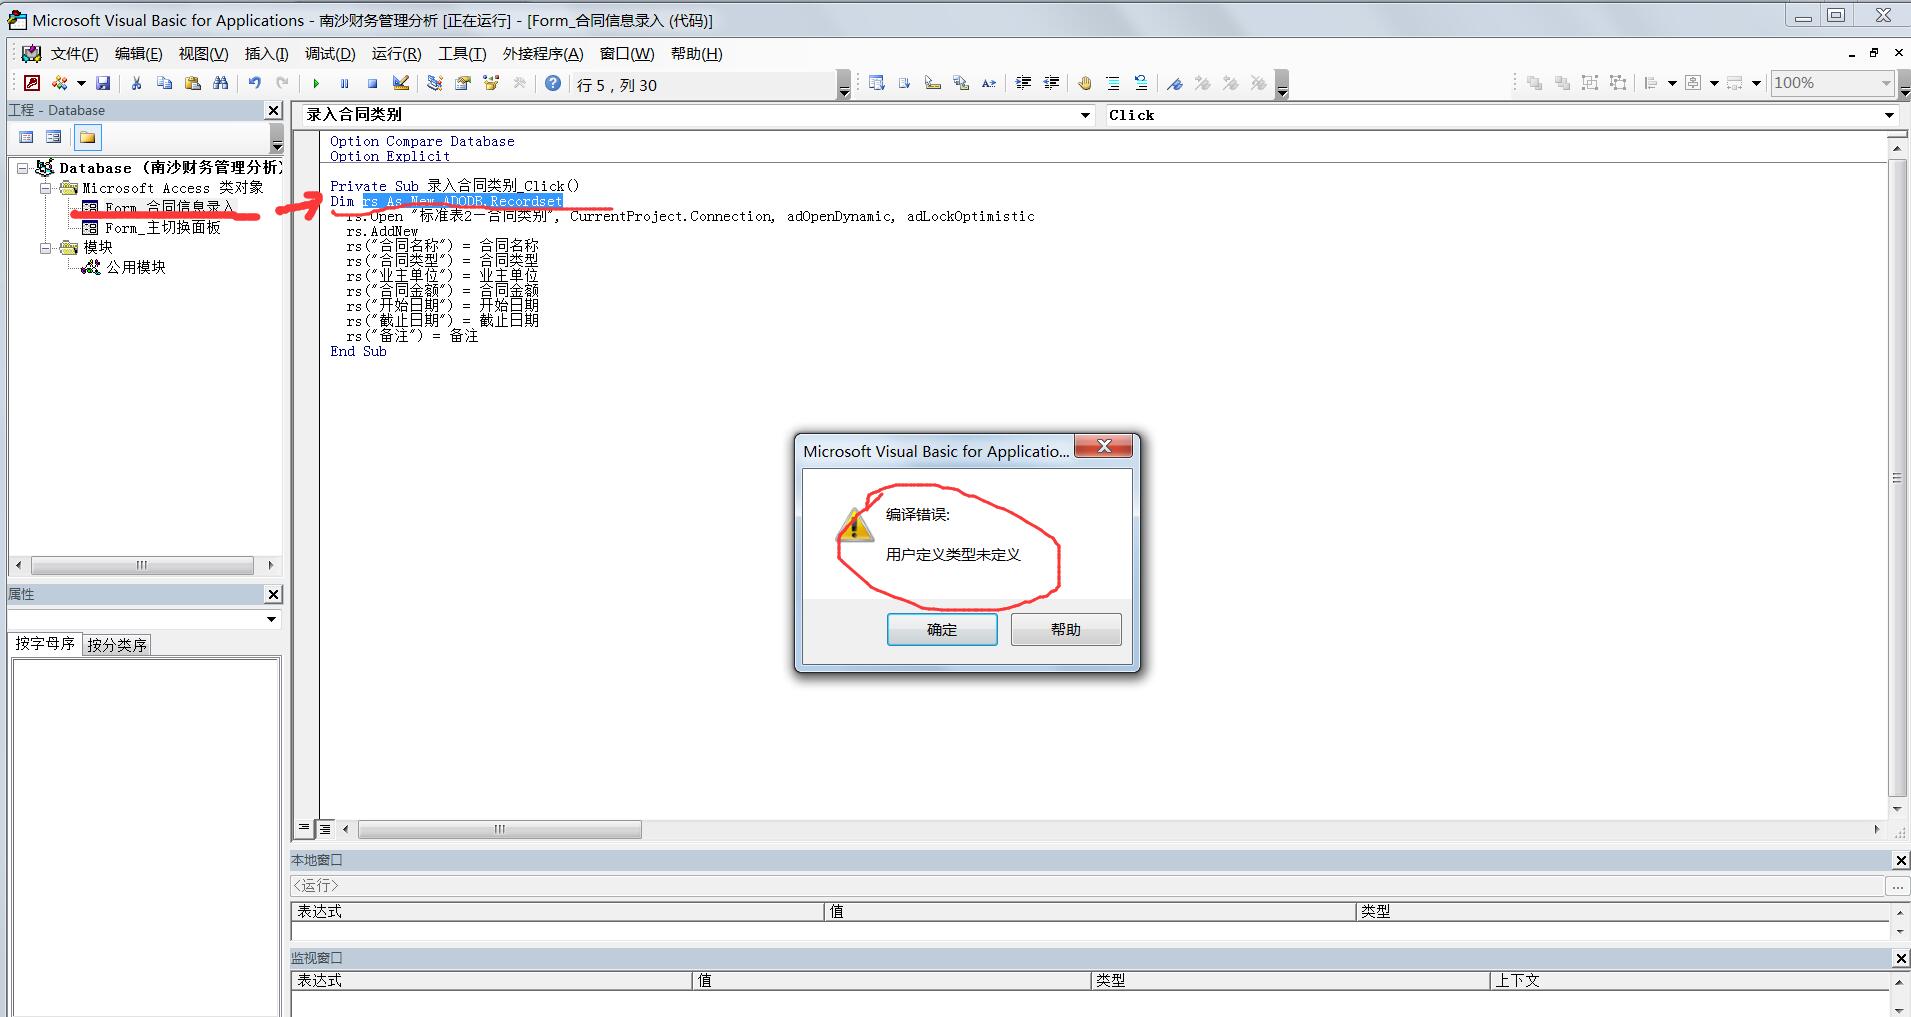Viewport: 1911px width, 1017px height.
Task: Select 按分类序 tab in properties
Action: [x=116, y=645]
